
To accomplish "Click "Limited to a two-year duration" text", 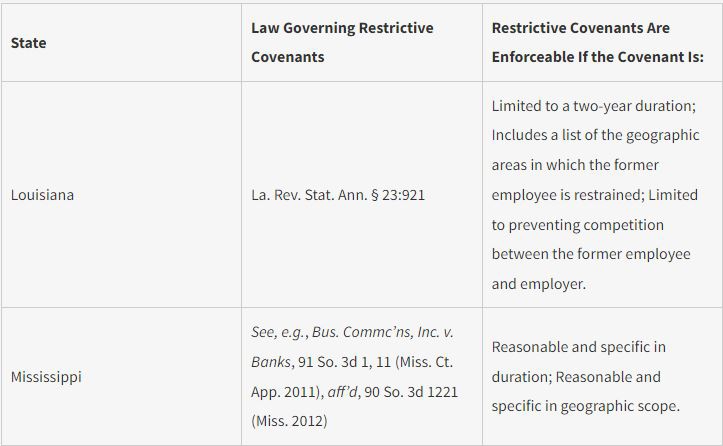I will [x=593, y=105].
